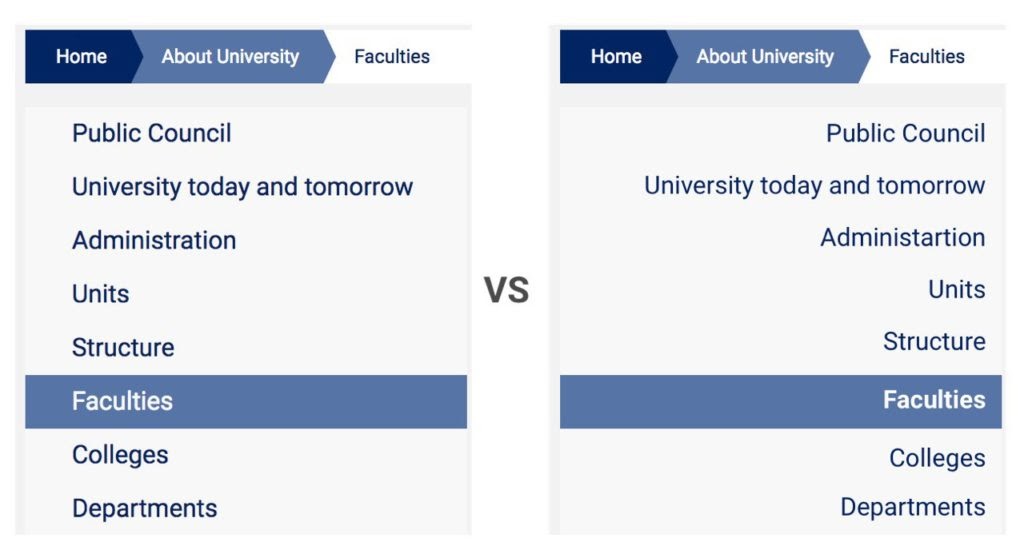Select University today and tomorrow in left-aligned menu
Screen dimensions: 1024x550
pyautogui.click(x=242, y=187)
